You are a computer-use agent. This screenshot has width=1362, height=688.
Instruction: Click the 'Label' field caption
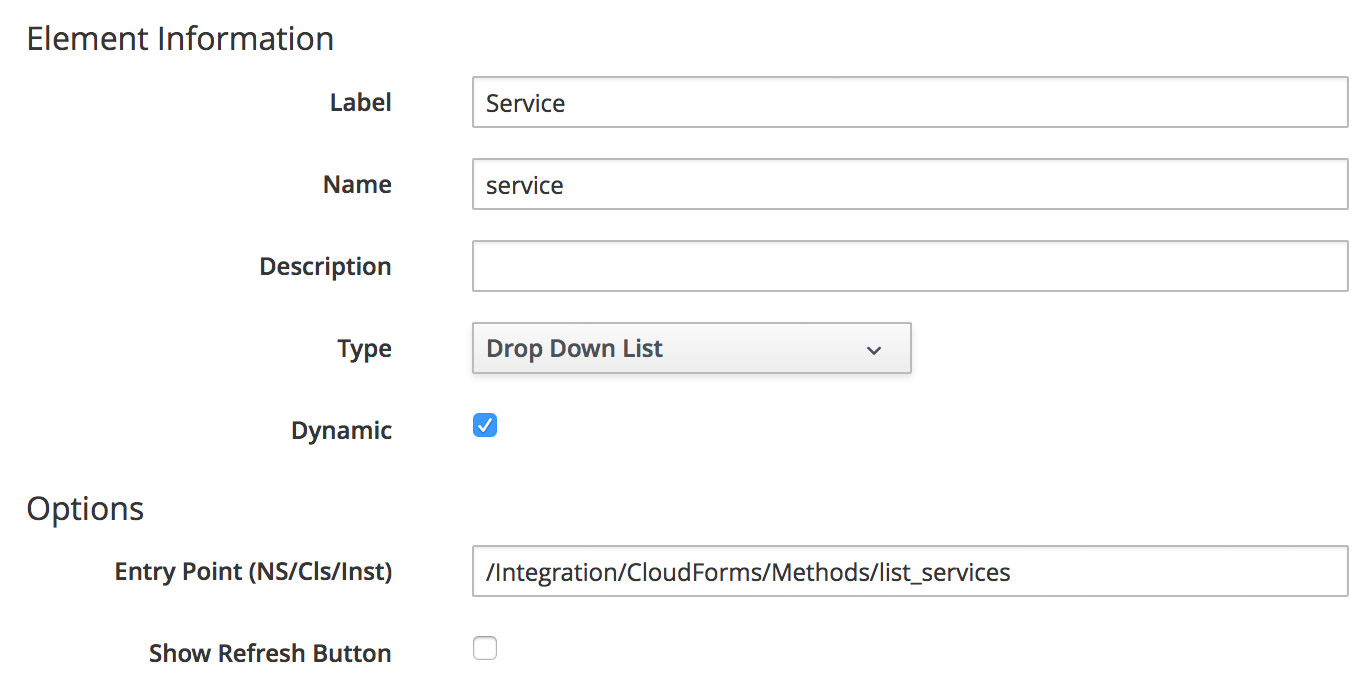pyautogui.click(x=360, y=102)
